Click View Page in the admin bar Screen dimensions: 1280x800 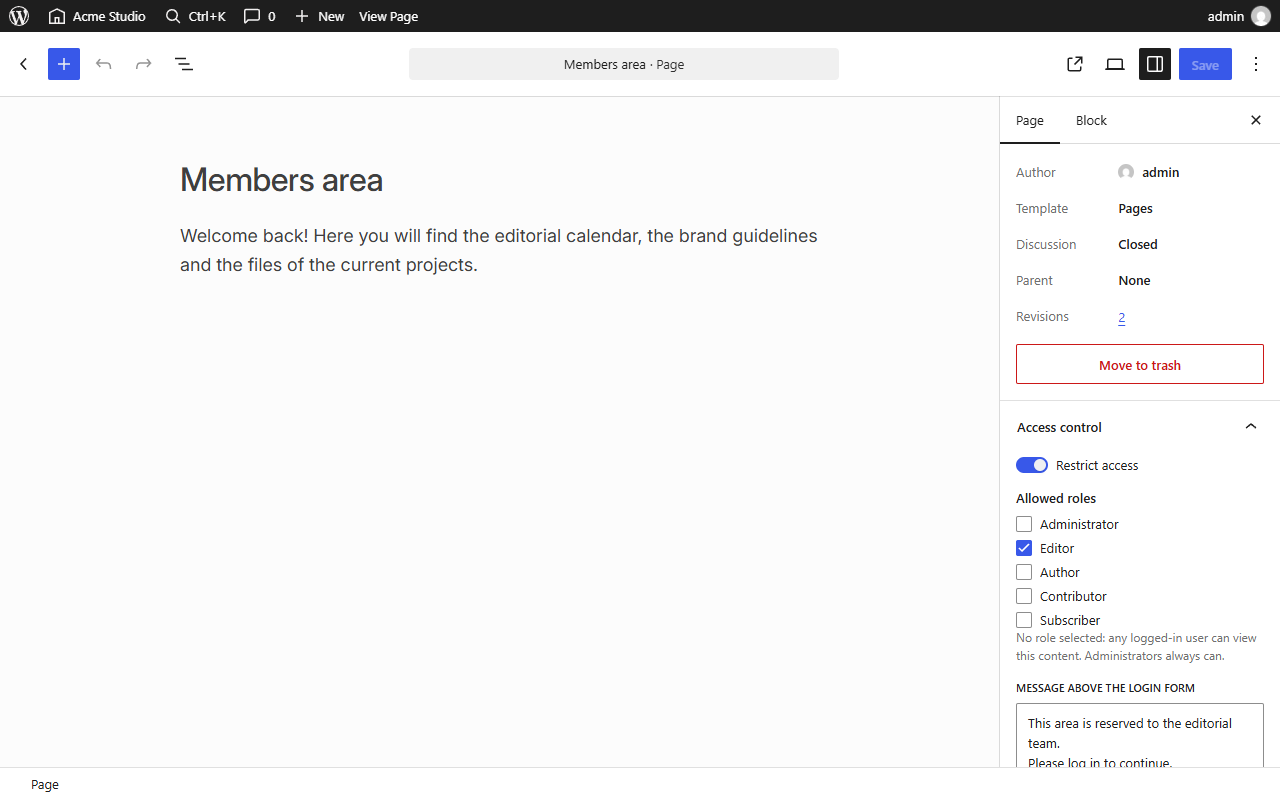(388, 16)
